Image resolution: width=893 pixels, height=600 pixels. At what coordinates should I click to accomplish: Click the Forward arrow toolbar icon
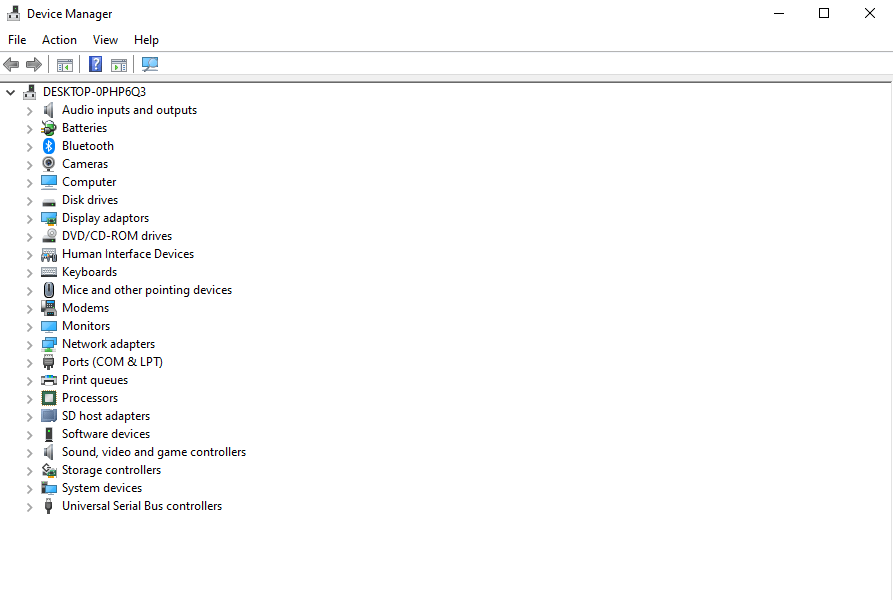(34, 64)
